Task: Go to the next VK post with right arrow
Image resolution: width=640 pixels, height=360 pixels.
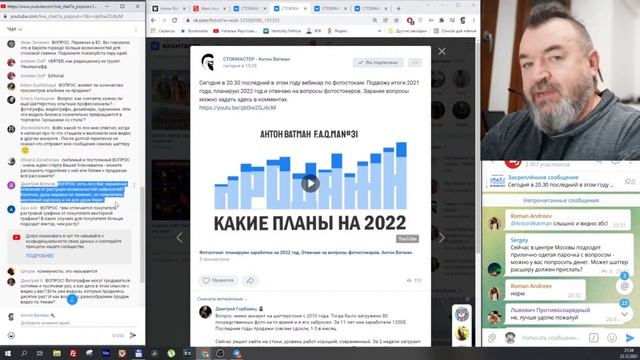Action: (442, 238)
